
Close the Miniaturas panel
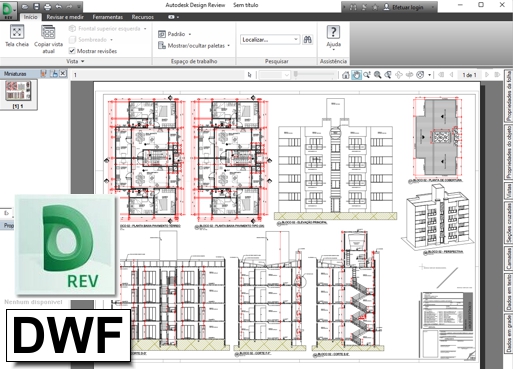pos(63,74)
